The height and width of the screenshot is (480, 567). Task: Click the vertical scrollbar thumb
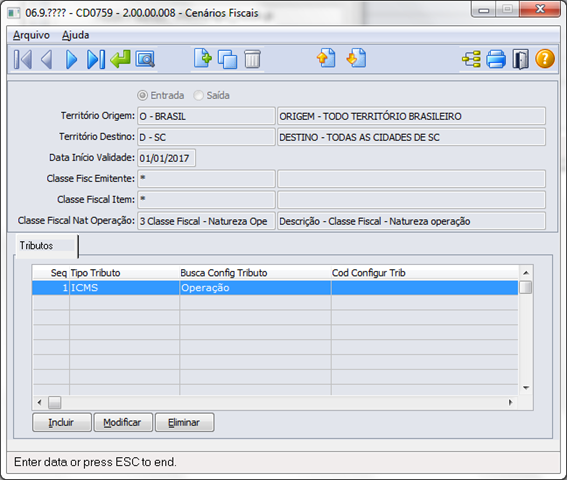coord(526,287)
